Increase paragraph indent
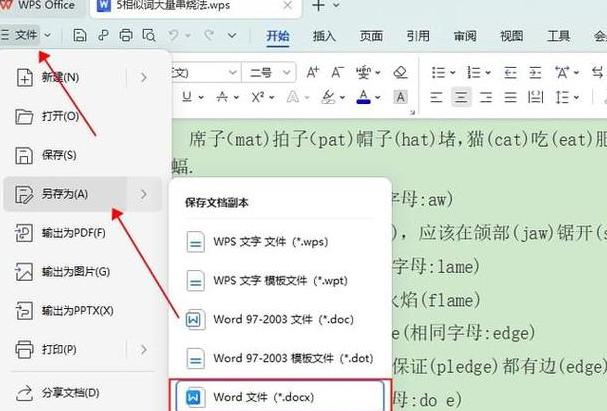607x411 pixels. (535, 72)
